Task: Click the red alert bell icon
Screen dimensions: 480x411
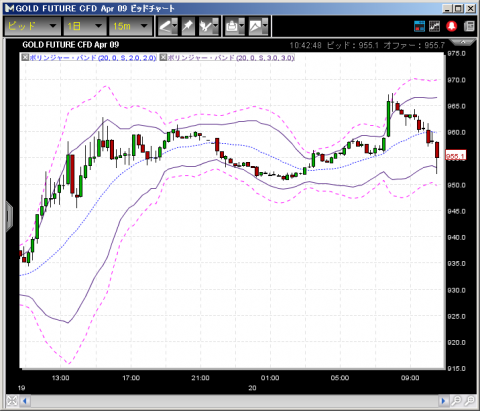Action: coord(452,26)
